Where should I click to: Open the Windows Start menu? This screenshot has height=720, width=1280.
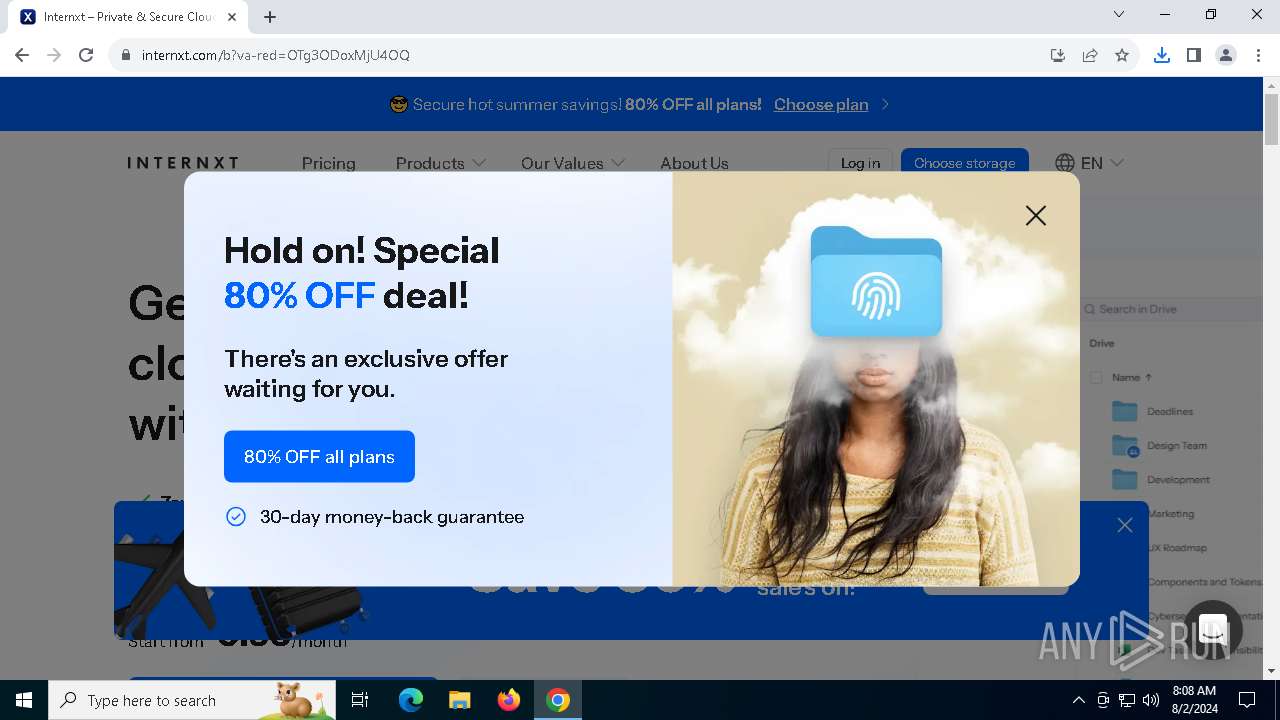click(24, 700)
